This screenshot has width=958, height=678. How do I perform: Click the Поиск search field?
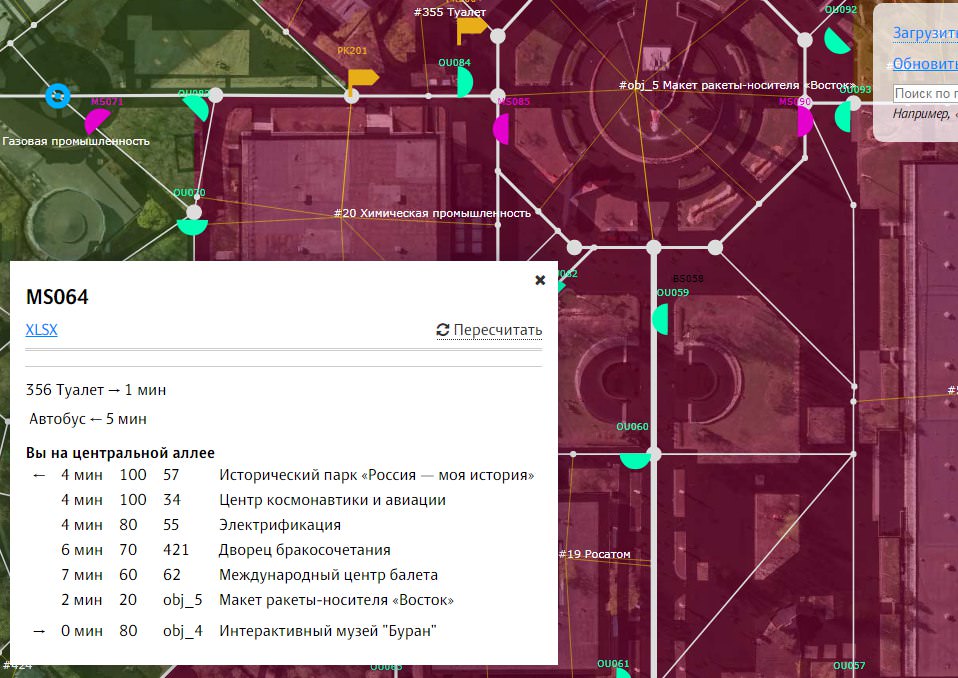tap(922, 91)
